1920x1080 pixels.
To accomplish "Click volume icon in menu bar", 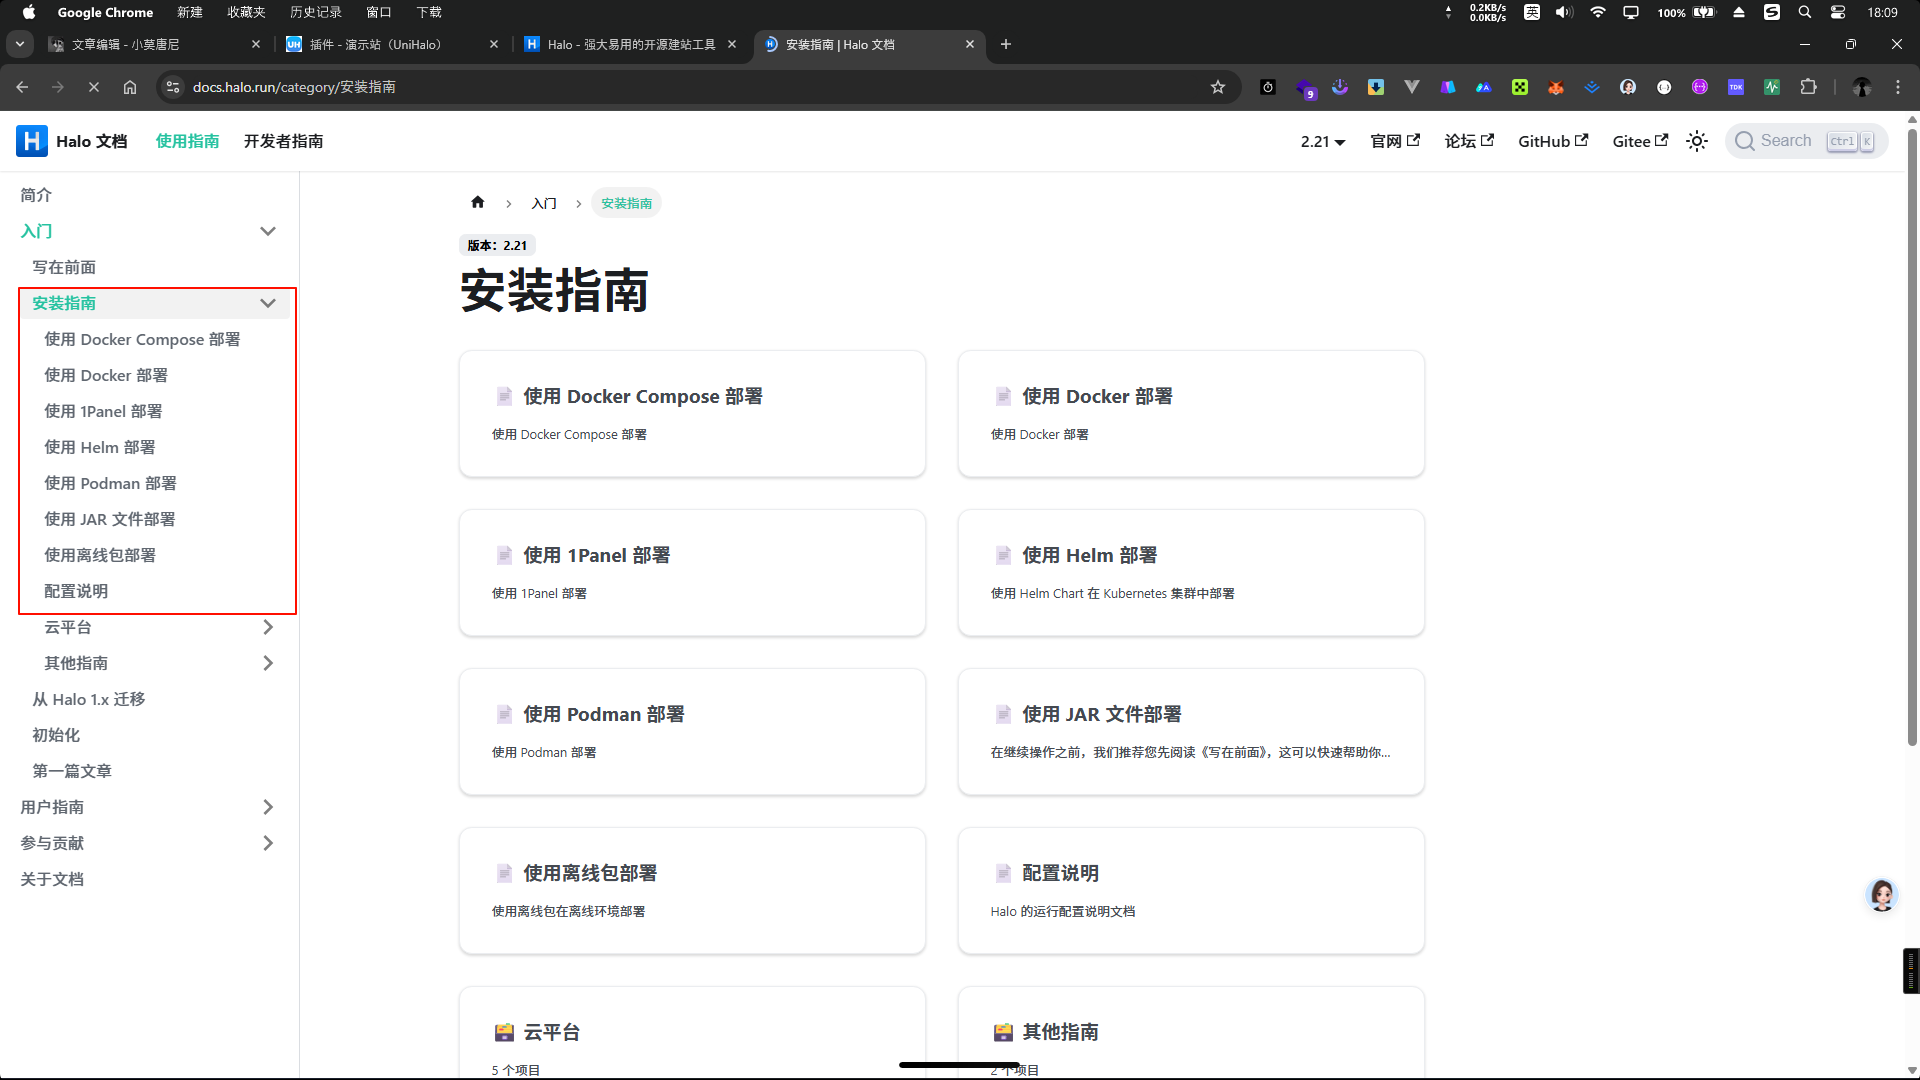I will (x=1564, y=12).
